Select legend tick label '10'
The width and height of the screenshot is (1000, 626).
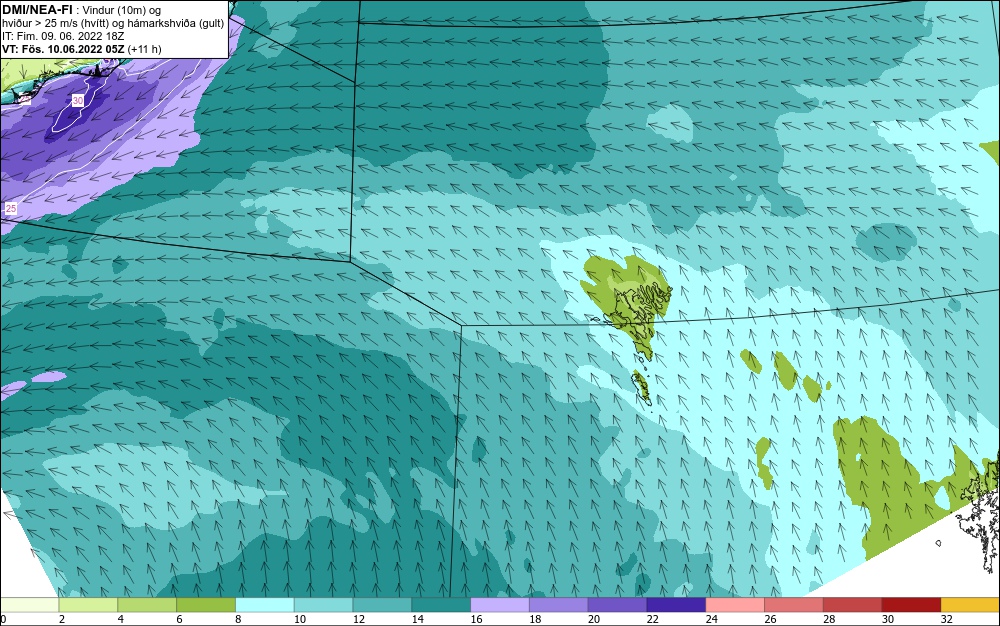300,619
